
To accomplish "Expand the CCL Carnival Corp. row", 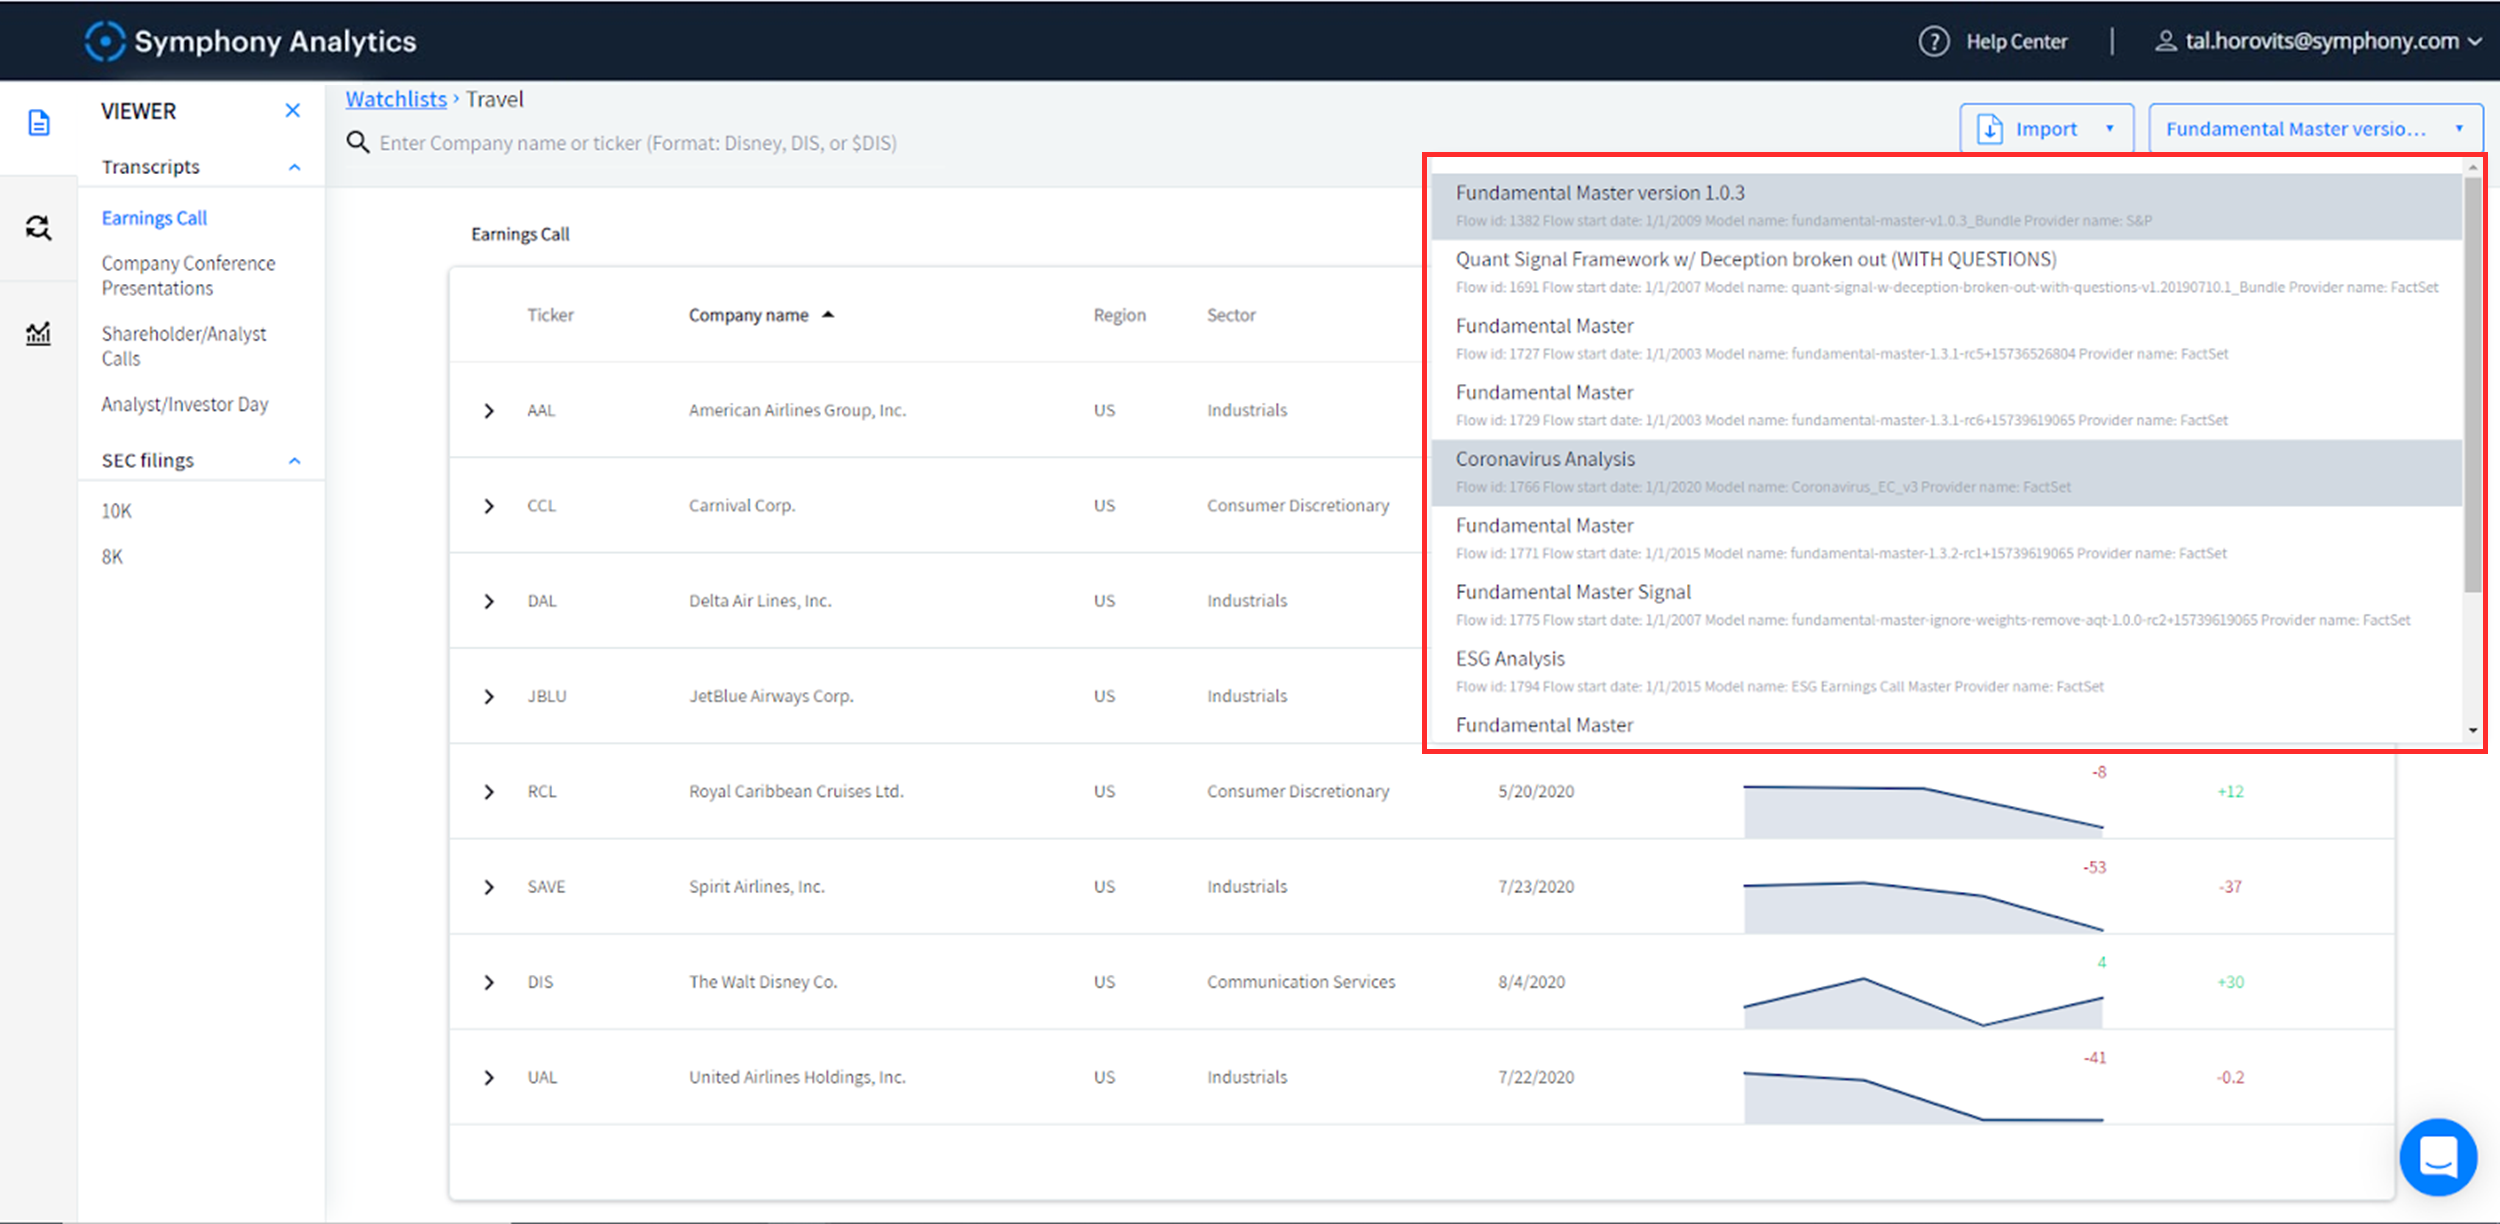I will 489,506.
